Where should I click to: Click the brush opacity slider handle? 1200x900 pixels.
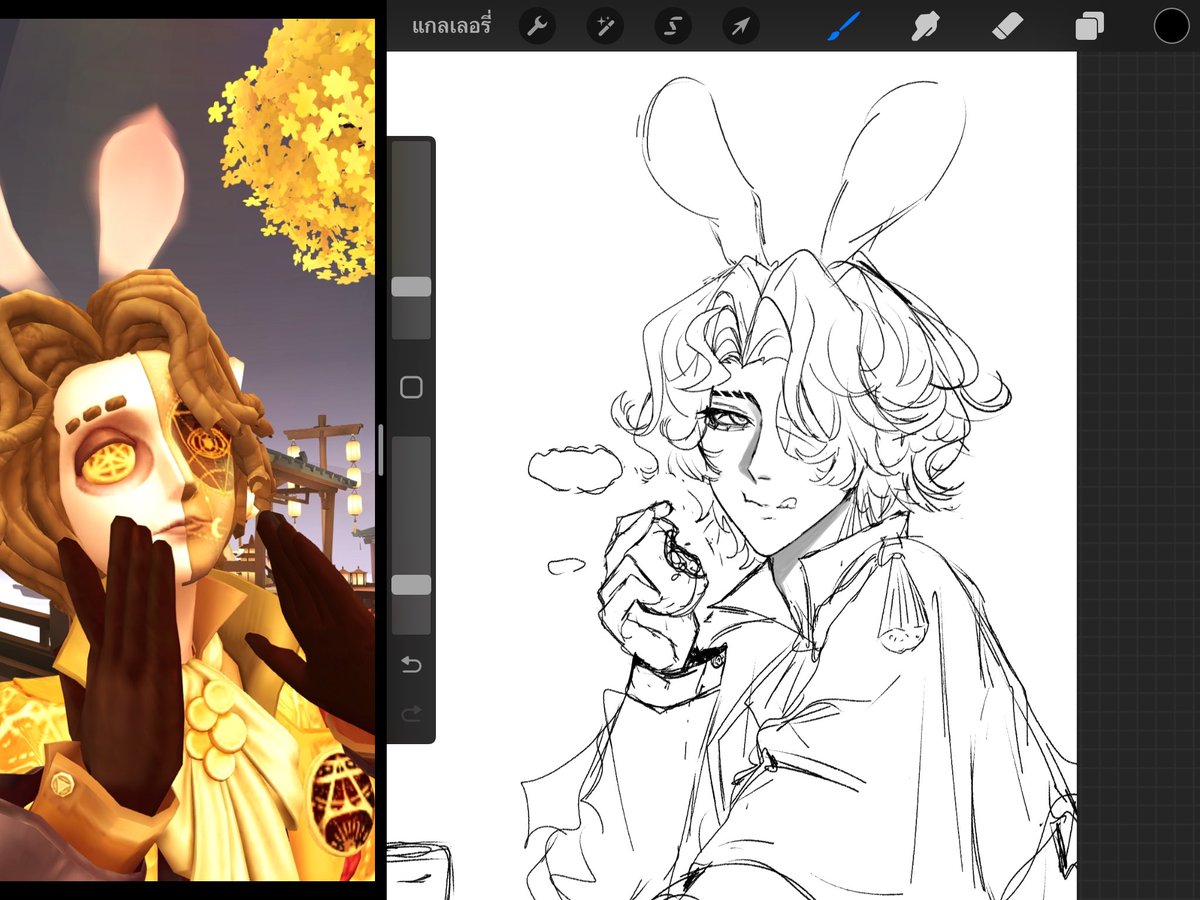[411, 585]
